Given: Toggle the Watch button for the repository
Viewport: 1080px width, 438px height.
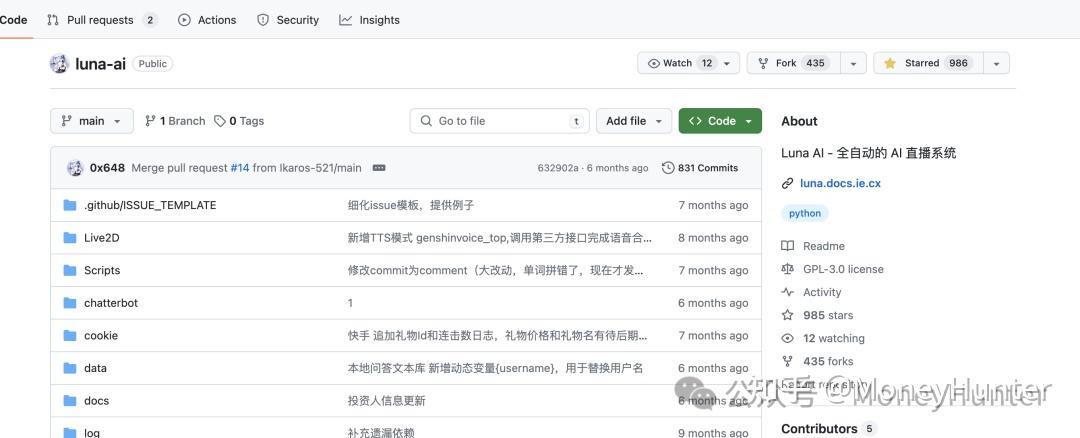Looking at the screenshot, I should tap(680, 63).
